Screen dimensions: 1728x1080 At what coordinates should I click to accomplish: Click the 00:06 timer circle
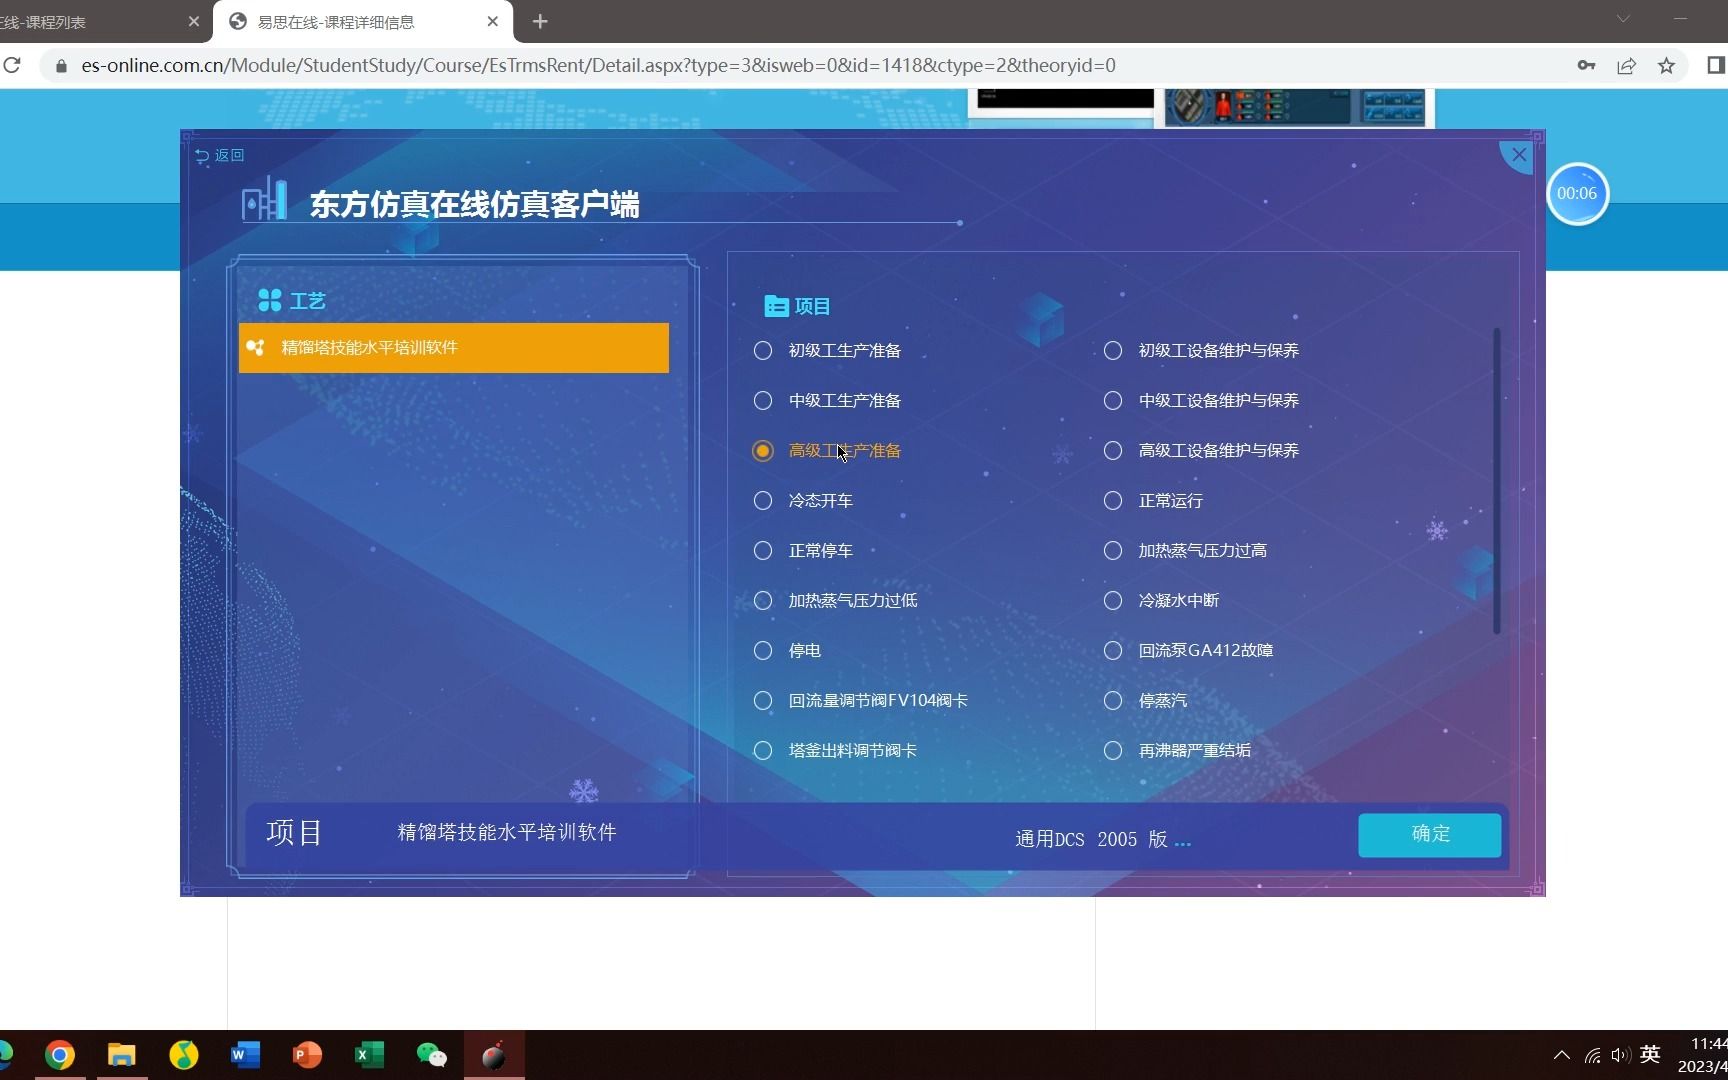1577,193
